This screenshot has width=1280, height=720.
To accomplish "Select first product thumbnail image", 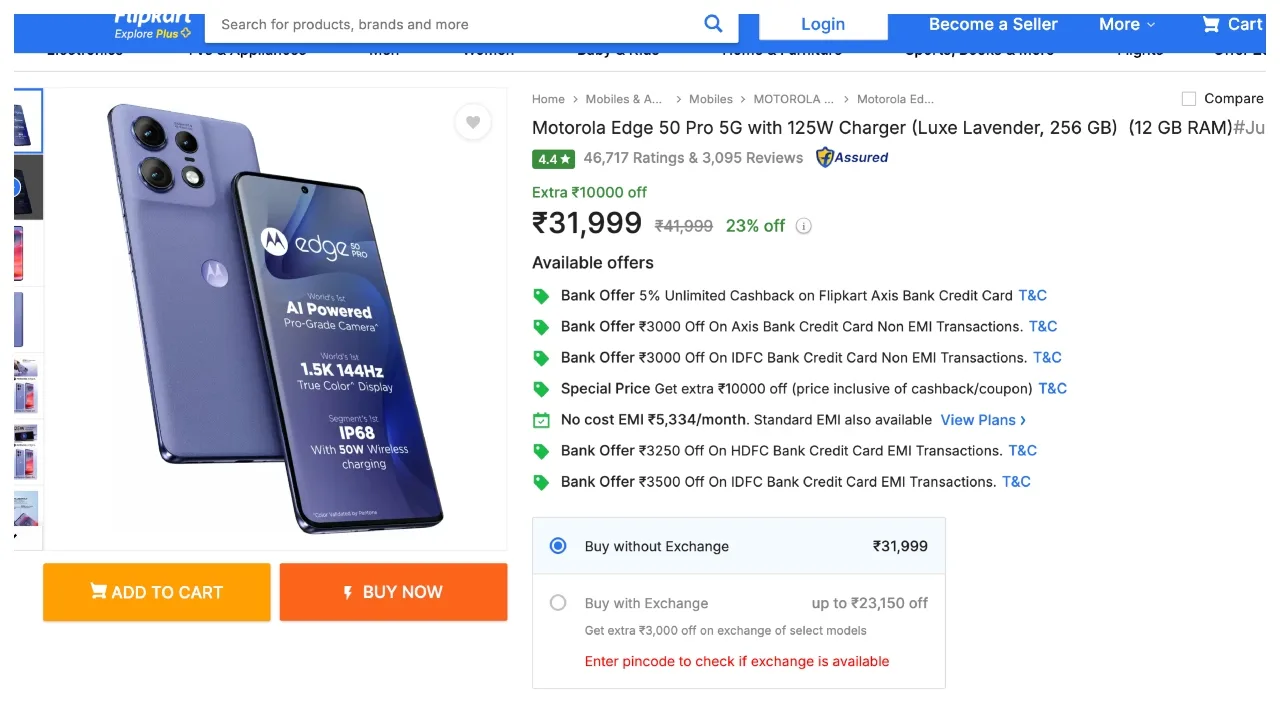I will (x=27, y=121).
